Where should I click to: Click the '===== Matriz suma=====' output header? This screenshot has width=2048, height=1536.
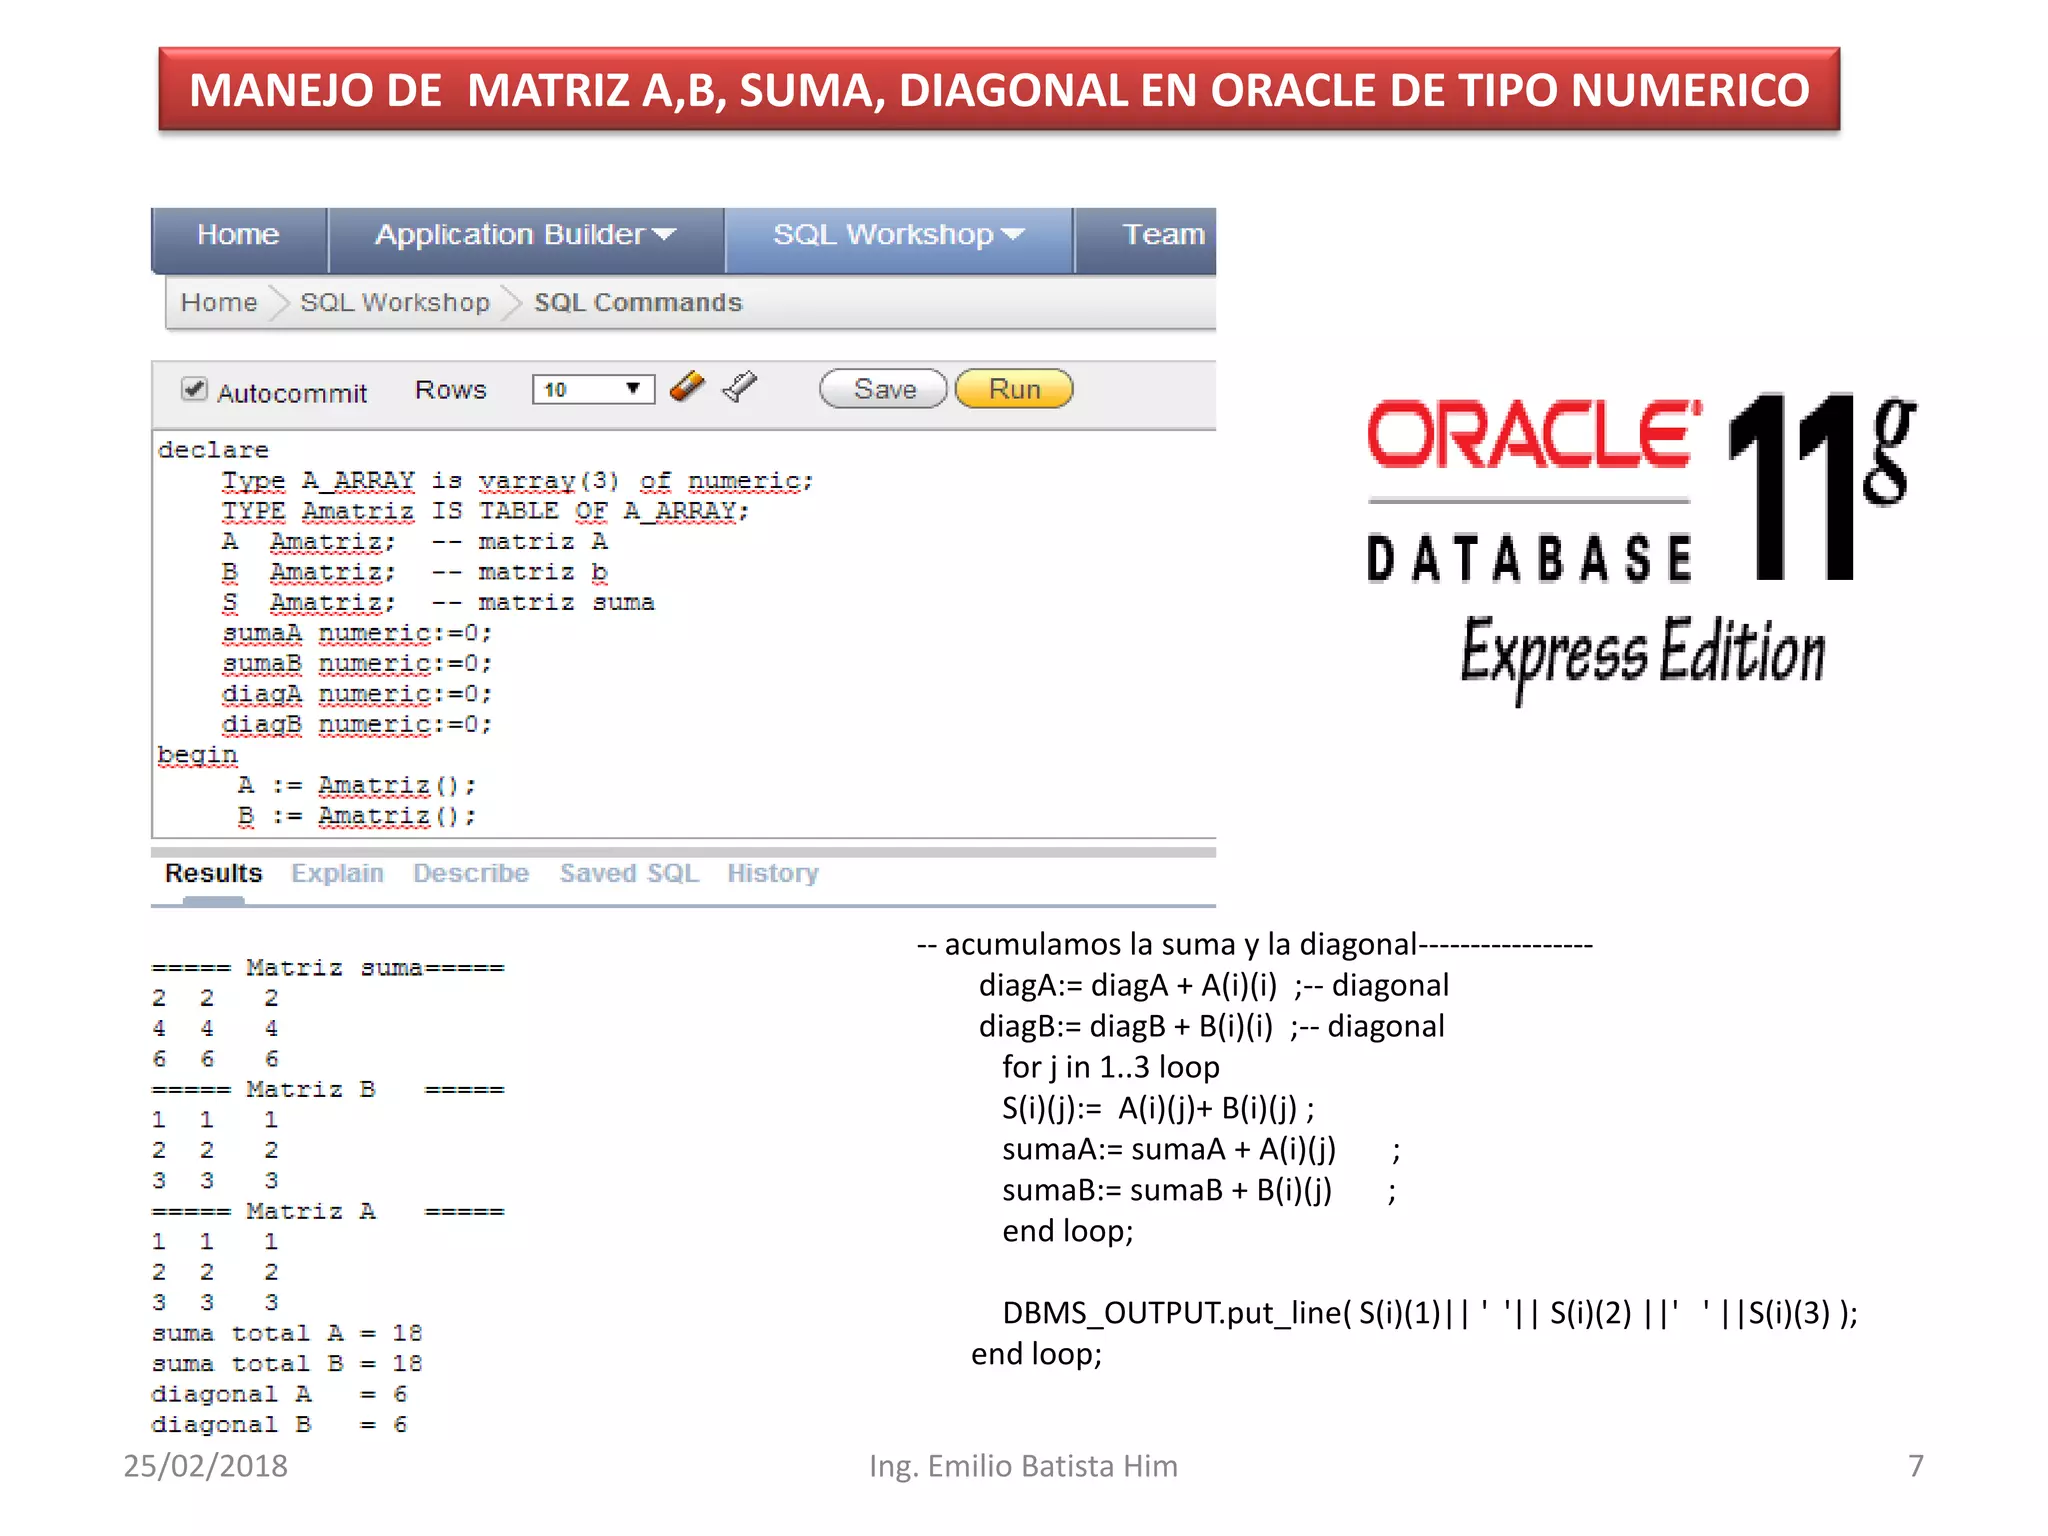pyautogui.click(x=328, y=968)
